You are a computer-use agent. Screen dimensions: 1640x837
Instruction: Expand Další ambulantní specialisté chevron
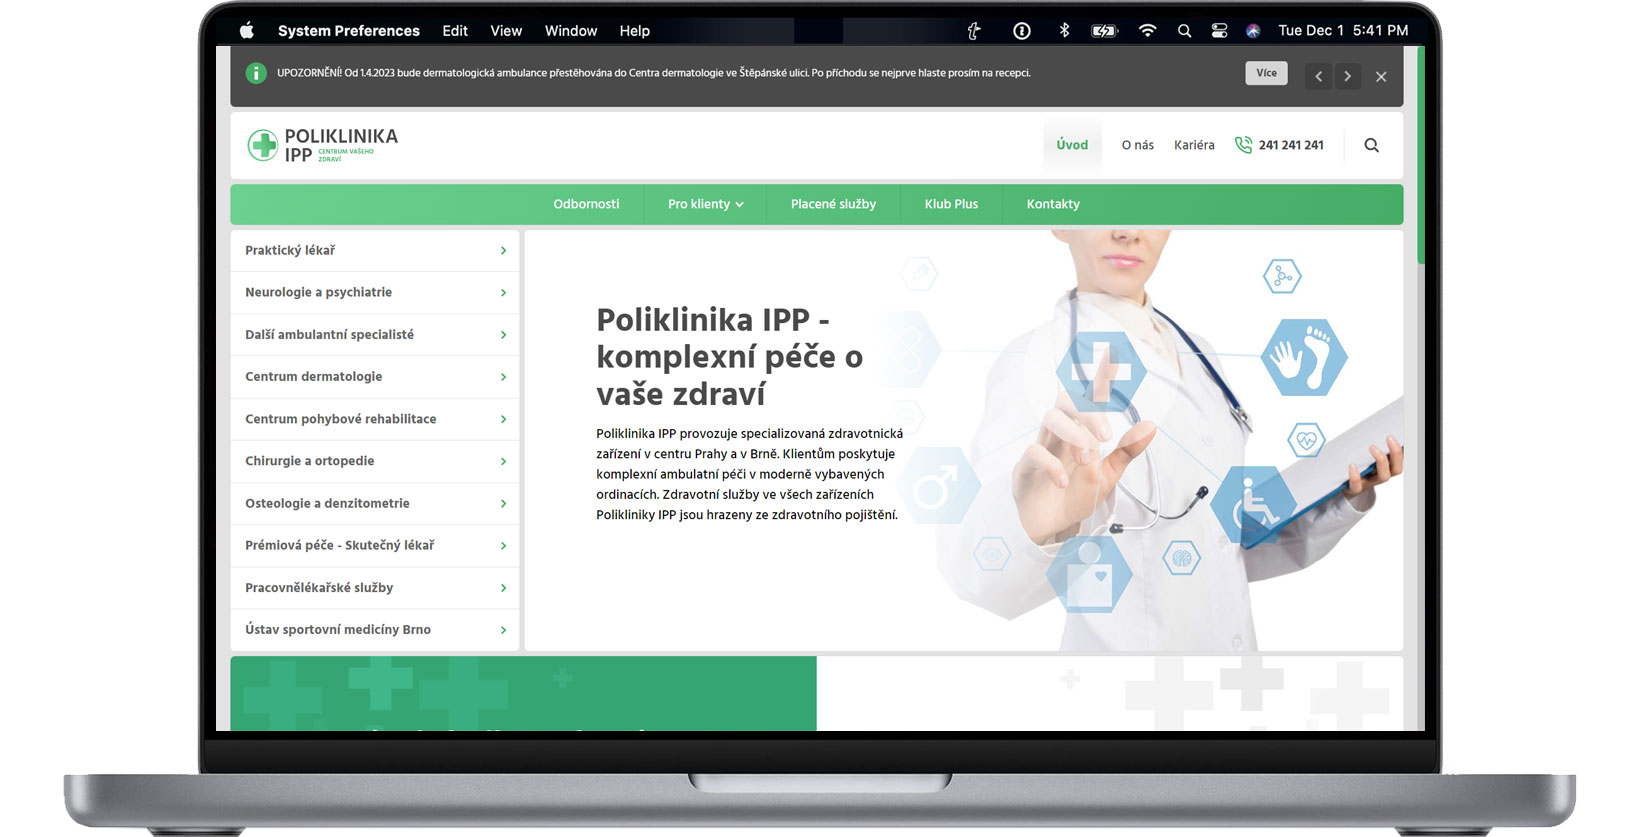tap(503, 334)
